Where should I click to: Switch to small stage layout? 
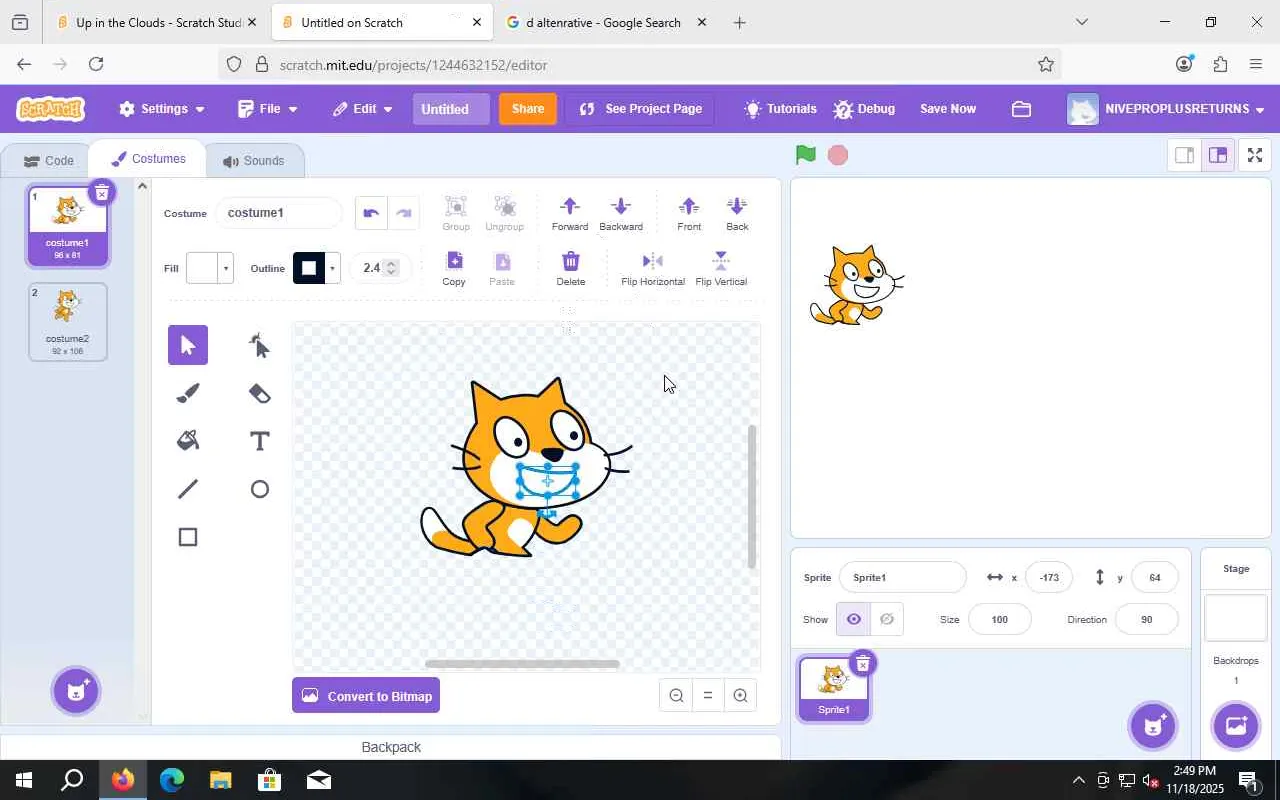[1184, 155]
